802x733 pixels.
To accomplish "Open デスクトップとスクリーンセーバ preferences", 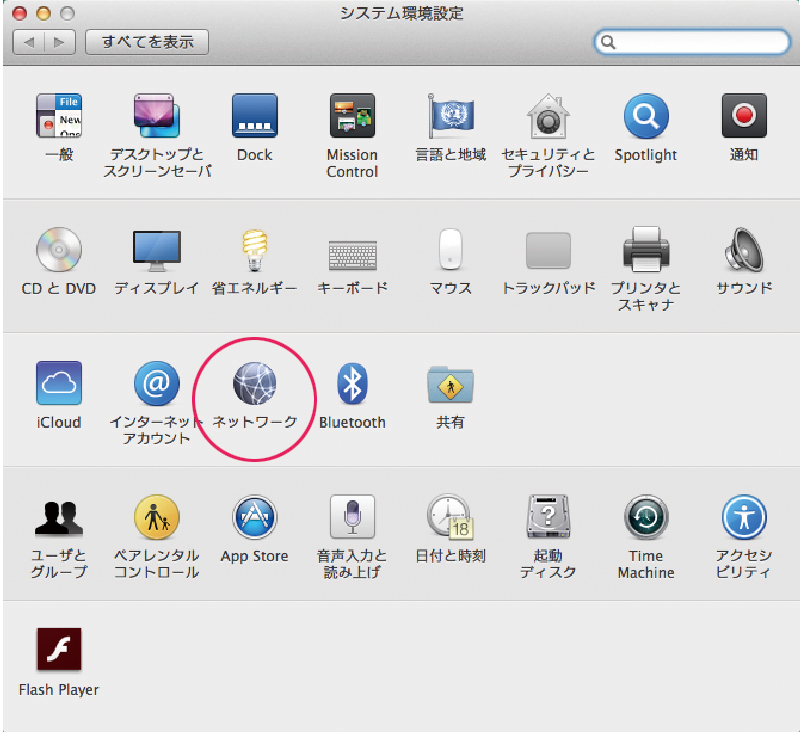I will pos(157,116).
